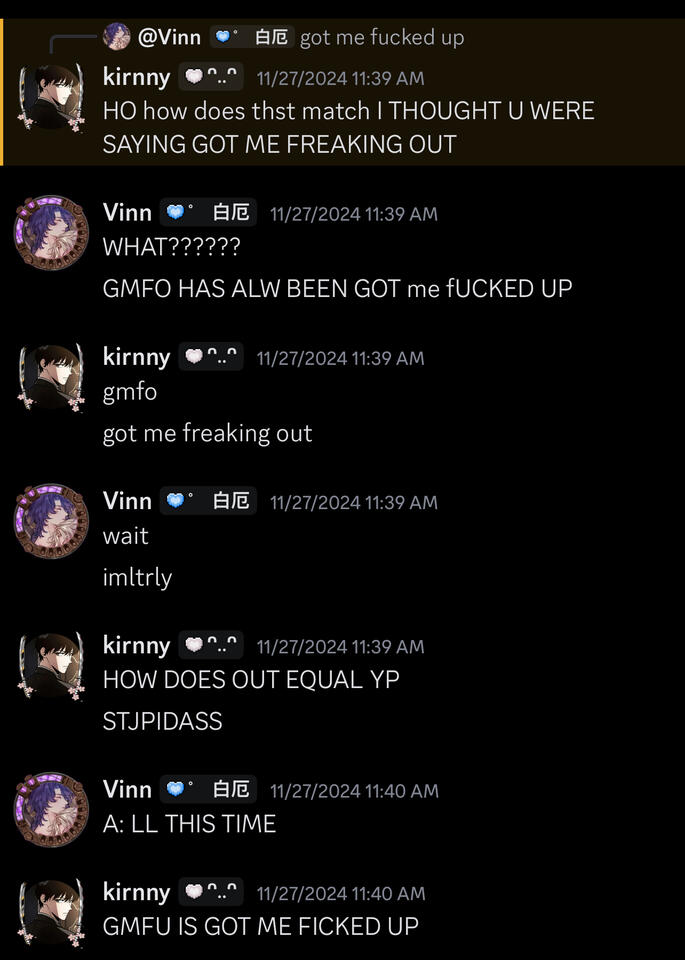
Task: Click kirnny's avatar in the highlighted reply message
Action: 51,97
